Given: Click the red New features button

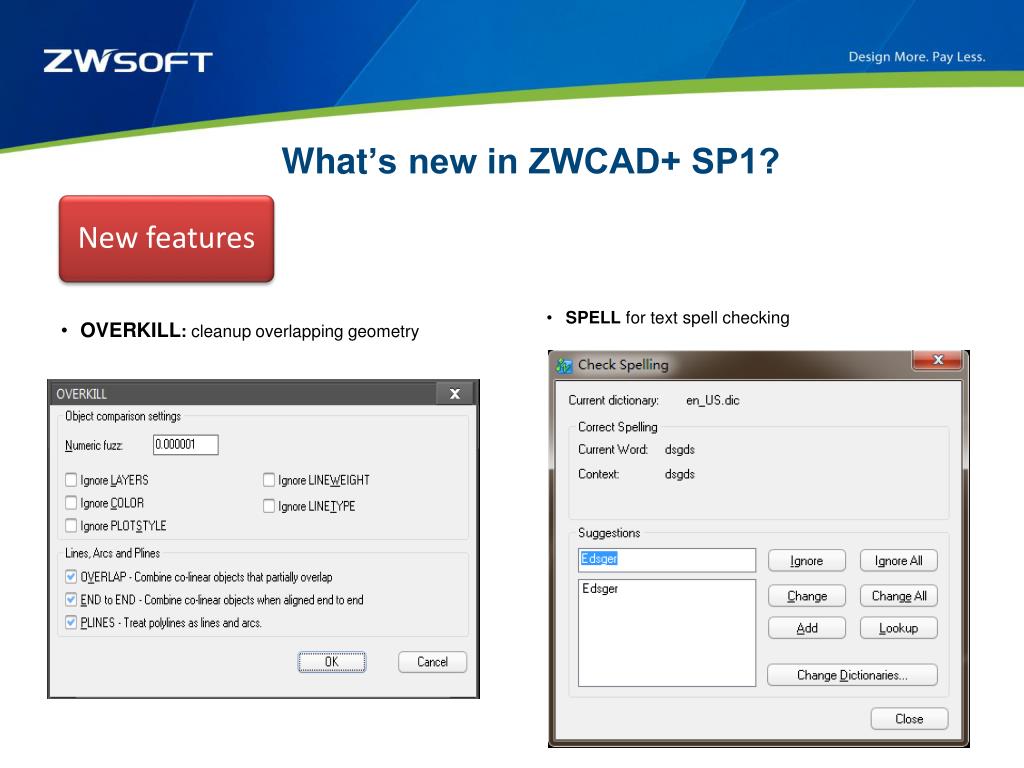Looking at the screenshot, I should pyautogui.click(x=167, y=238).
